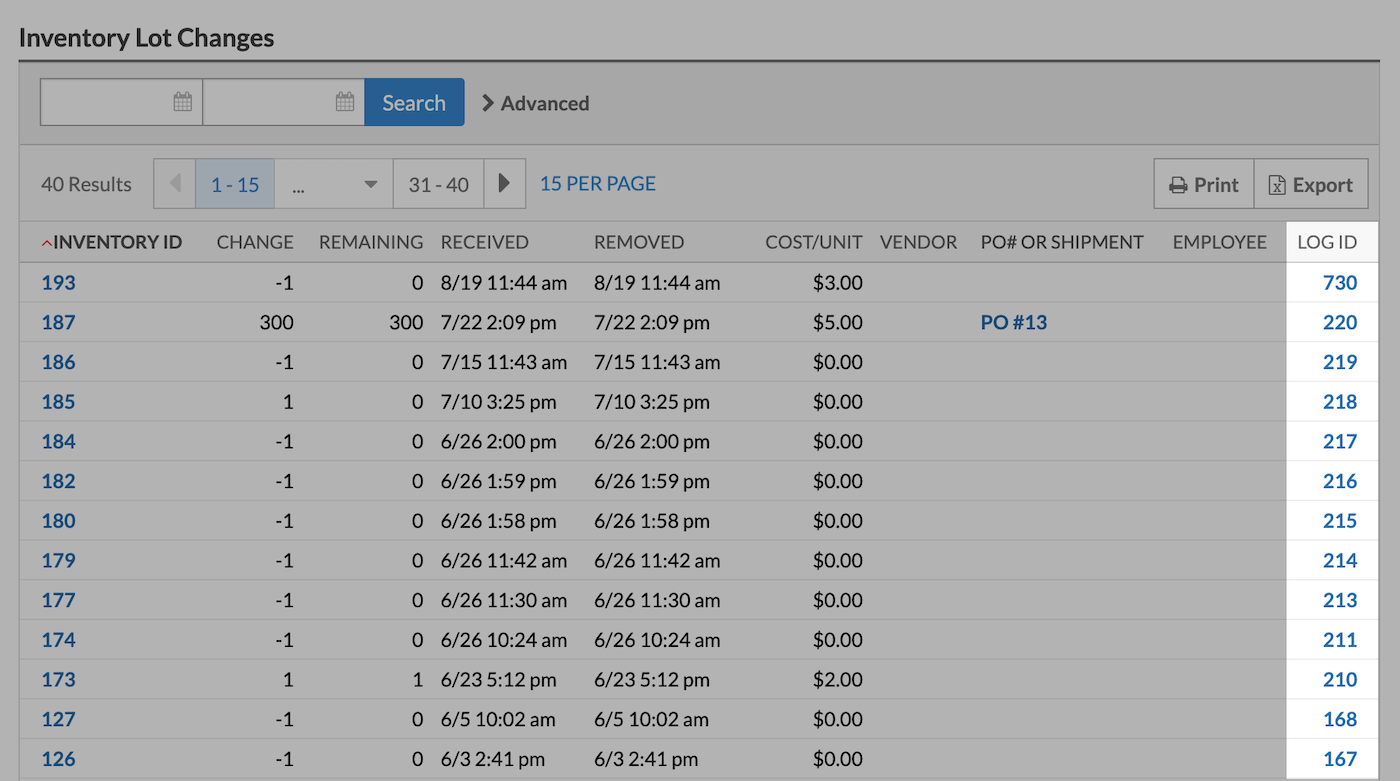Go to next page arrow

(x=505, y=184)
